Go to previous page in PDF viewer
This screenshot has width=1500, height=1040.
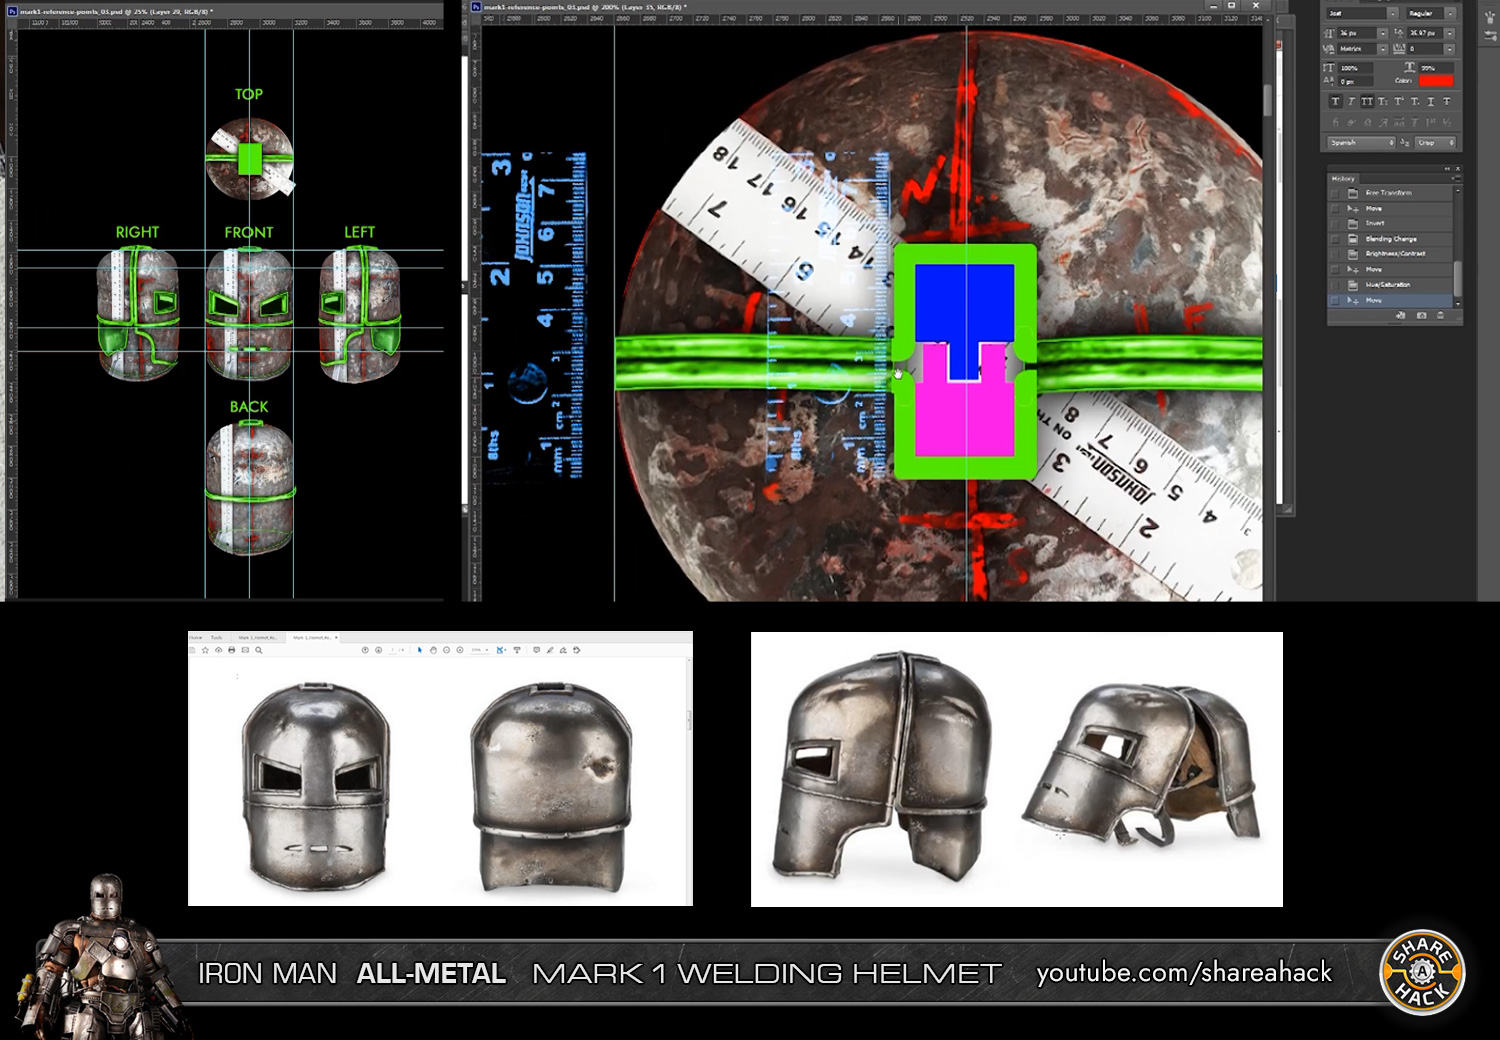(x=365, y=650)
